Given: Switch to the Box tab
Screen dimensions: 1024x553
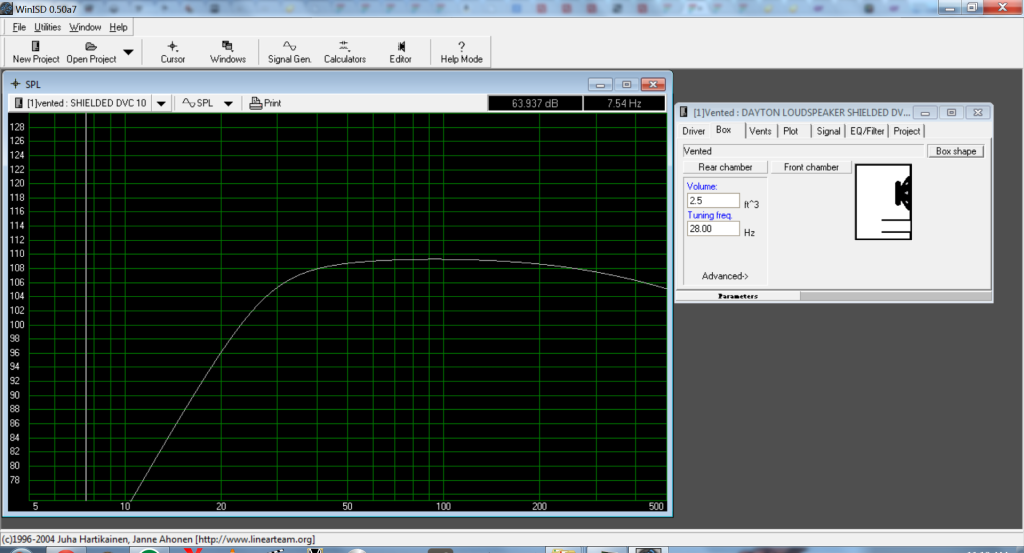Looking at the screenshot, I should (x=724, y=130).
